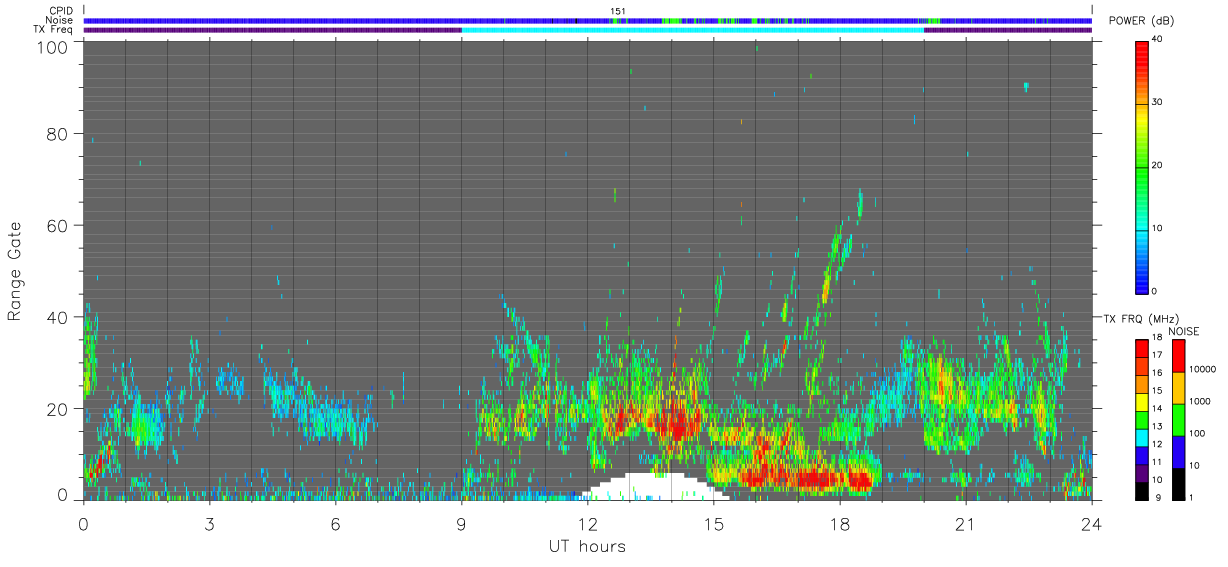Pick black 9-10 MHz segment of TX FRQ scale

1142,492
